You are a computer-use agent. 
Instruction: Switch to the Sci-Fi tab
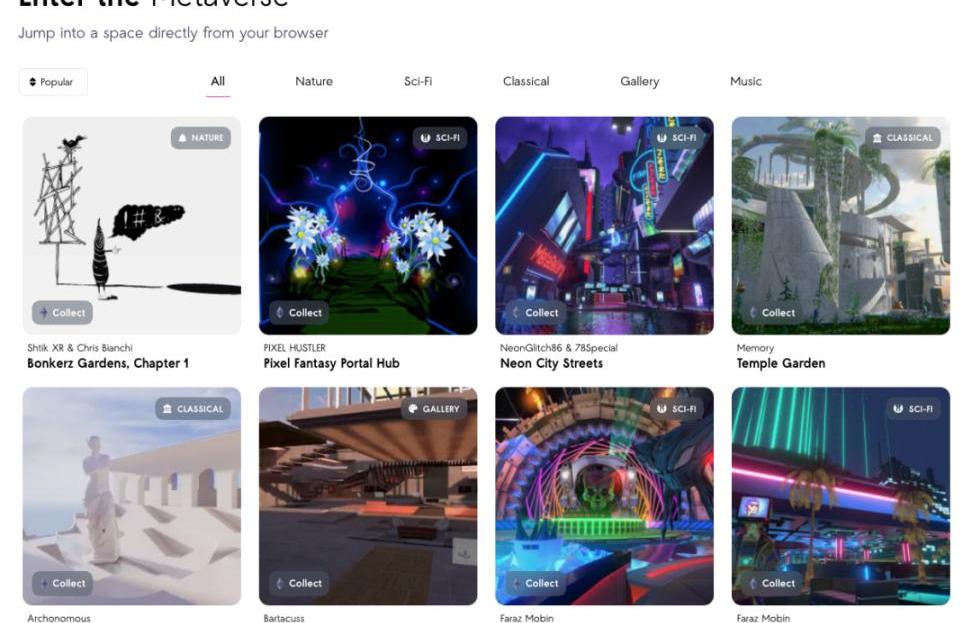(x=418, y=81)
